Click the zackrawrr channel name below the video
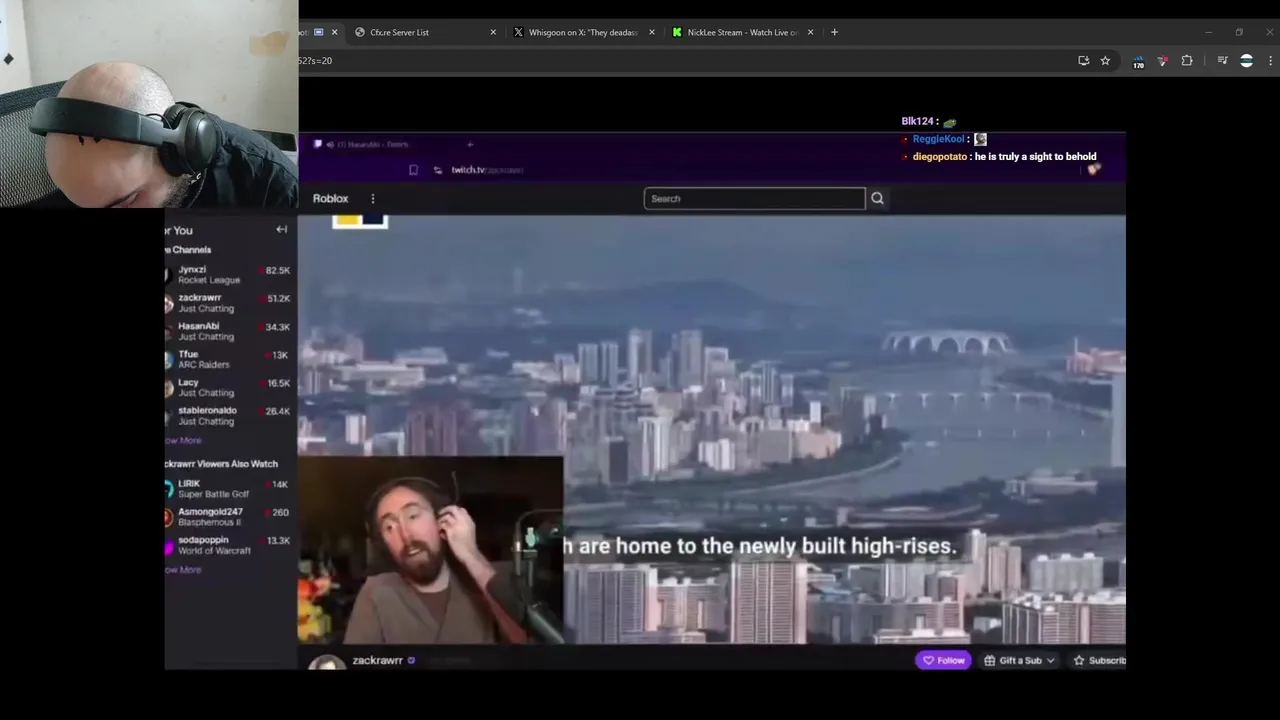1280x720 pixels. 377,660
